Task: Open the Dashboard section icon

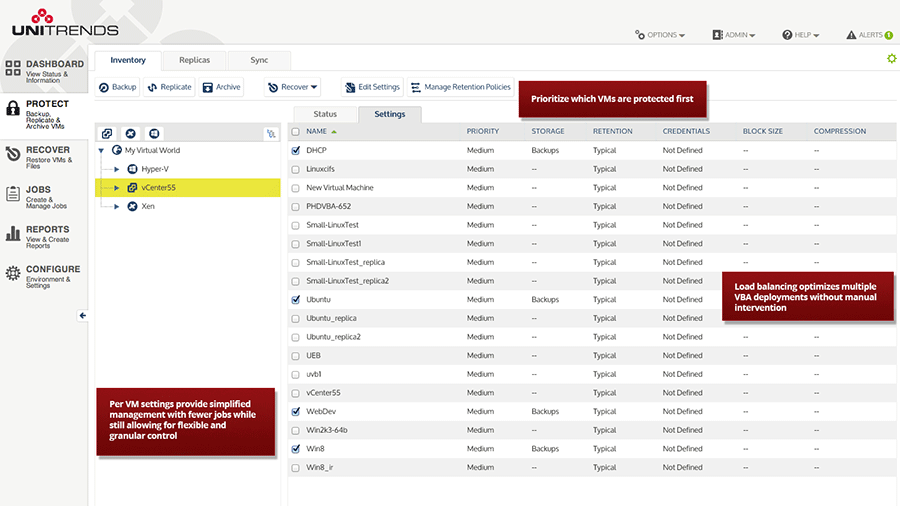Action: 13,68
